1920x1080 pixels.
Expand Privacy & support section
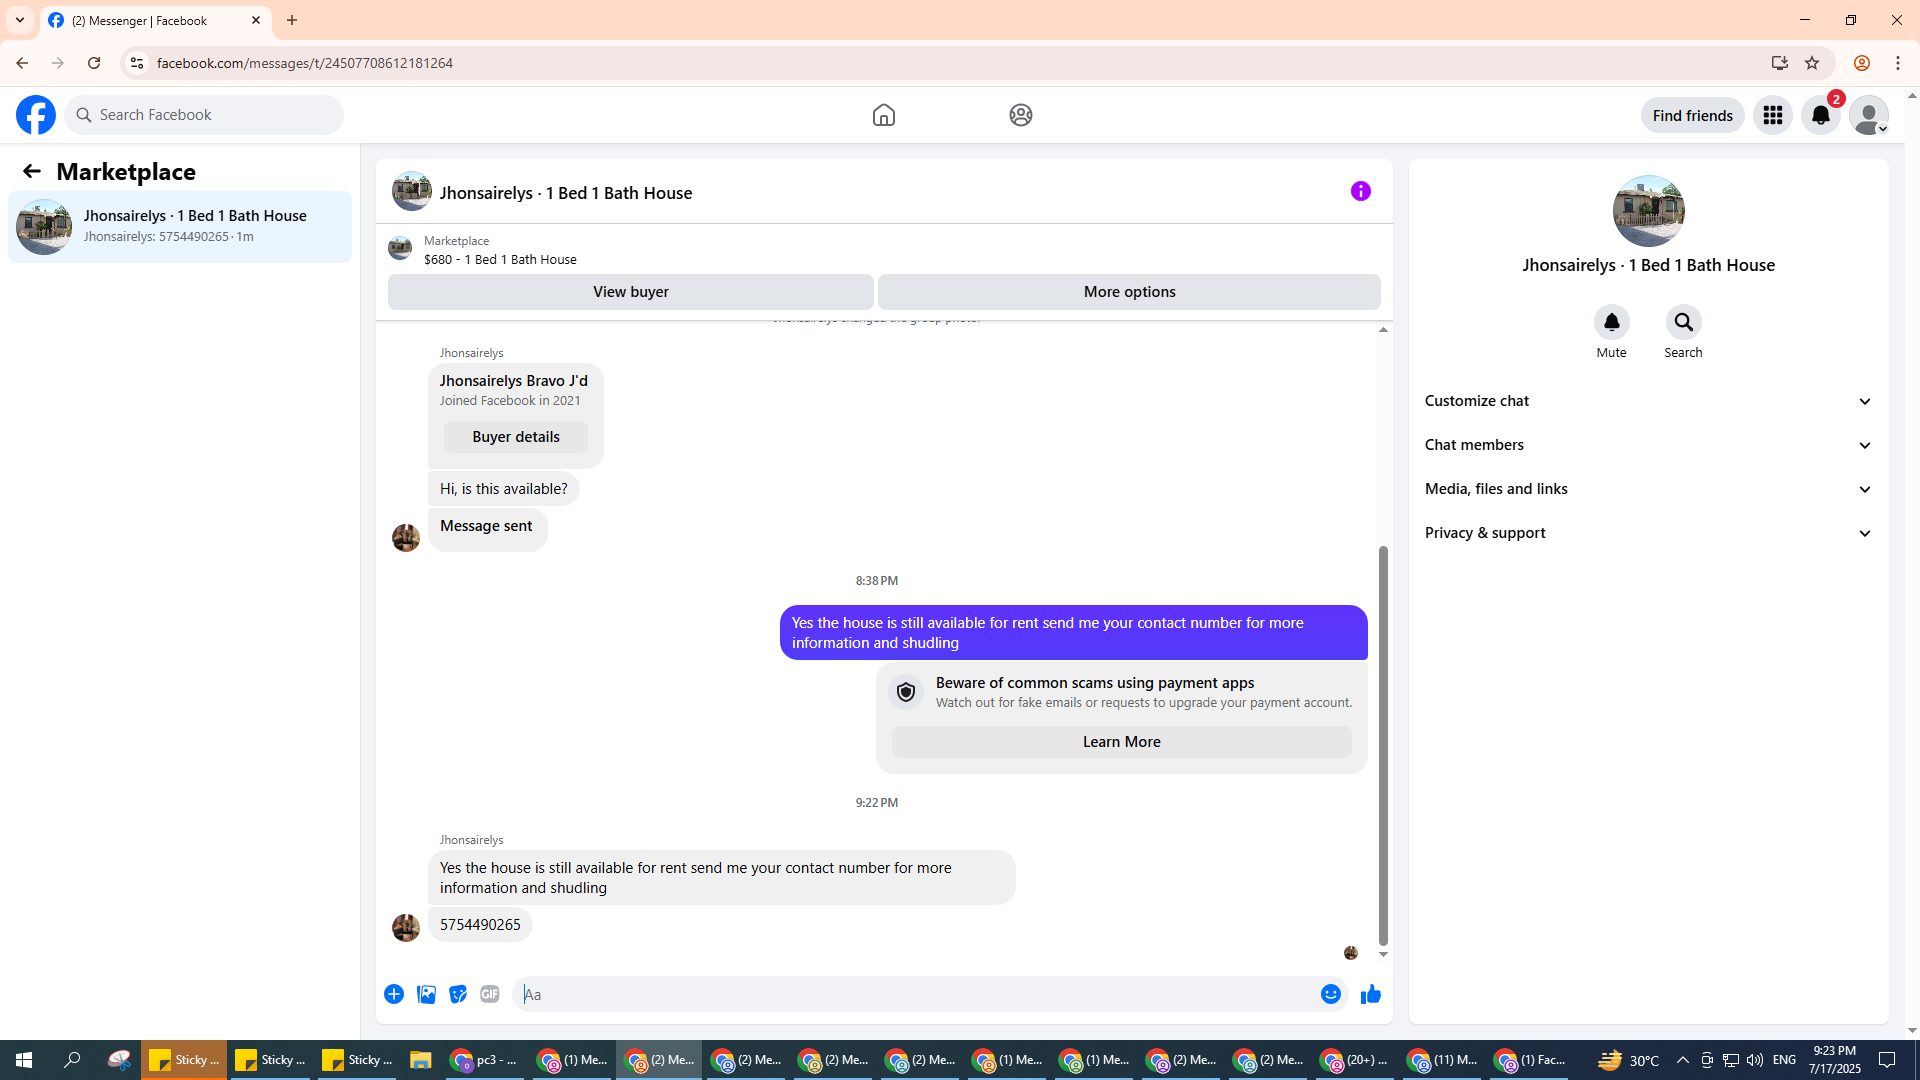pos(1648,533)
